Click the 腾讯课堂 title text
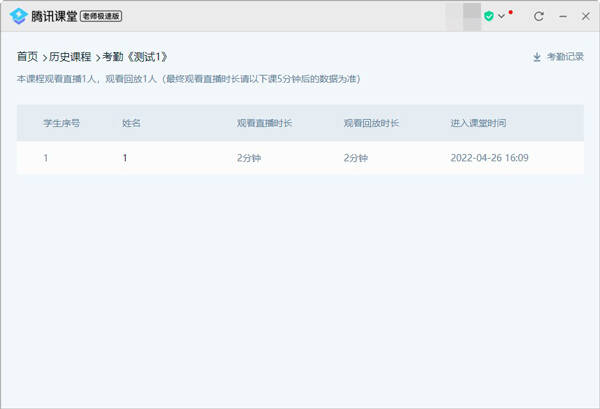 54,16
